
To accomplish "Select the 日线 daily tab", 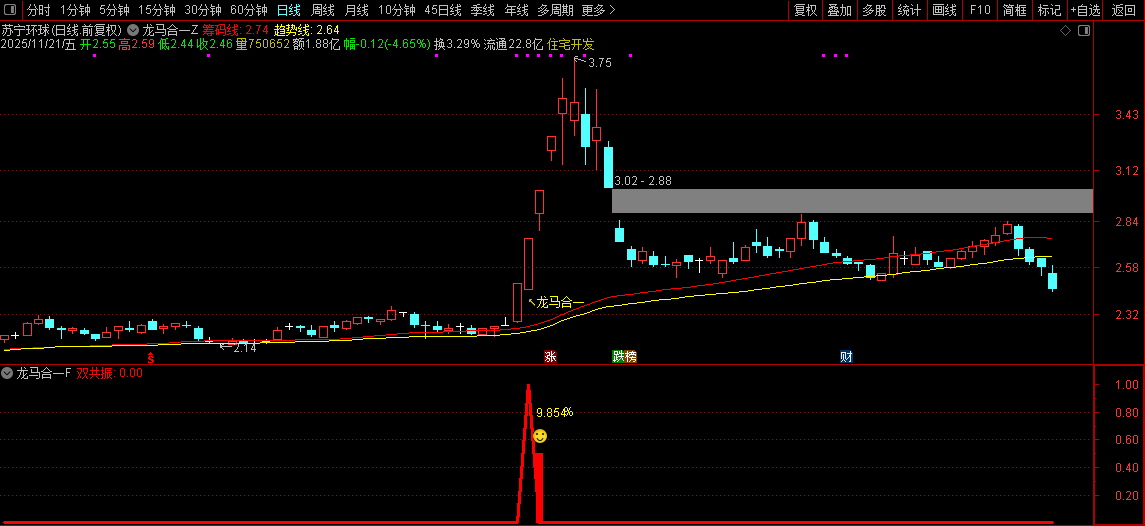I will (289, 10).
